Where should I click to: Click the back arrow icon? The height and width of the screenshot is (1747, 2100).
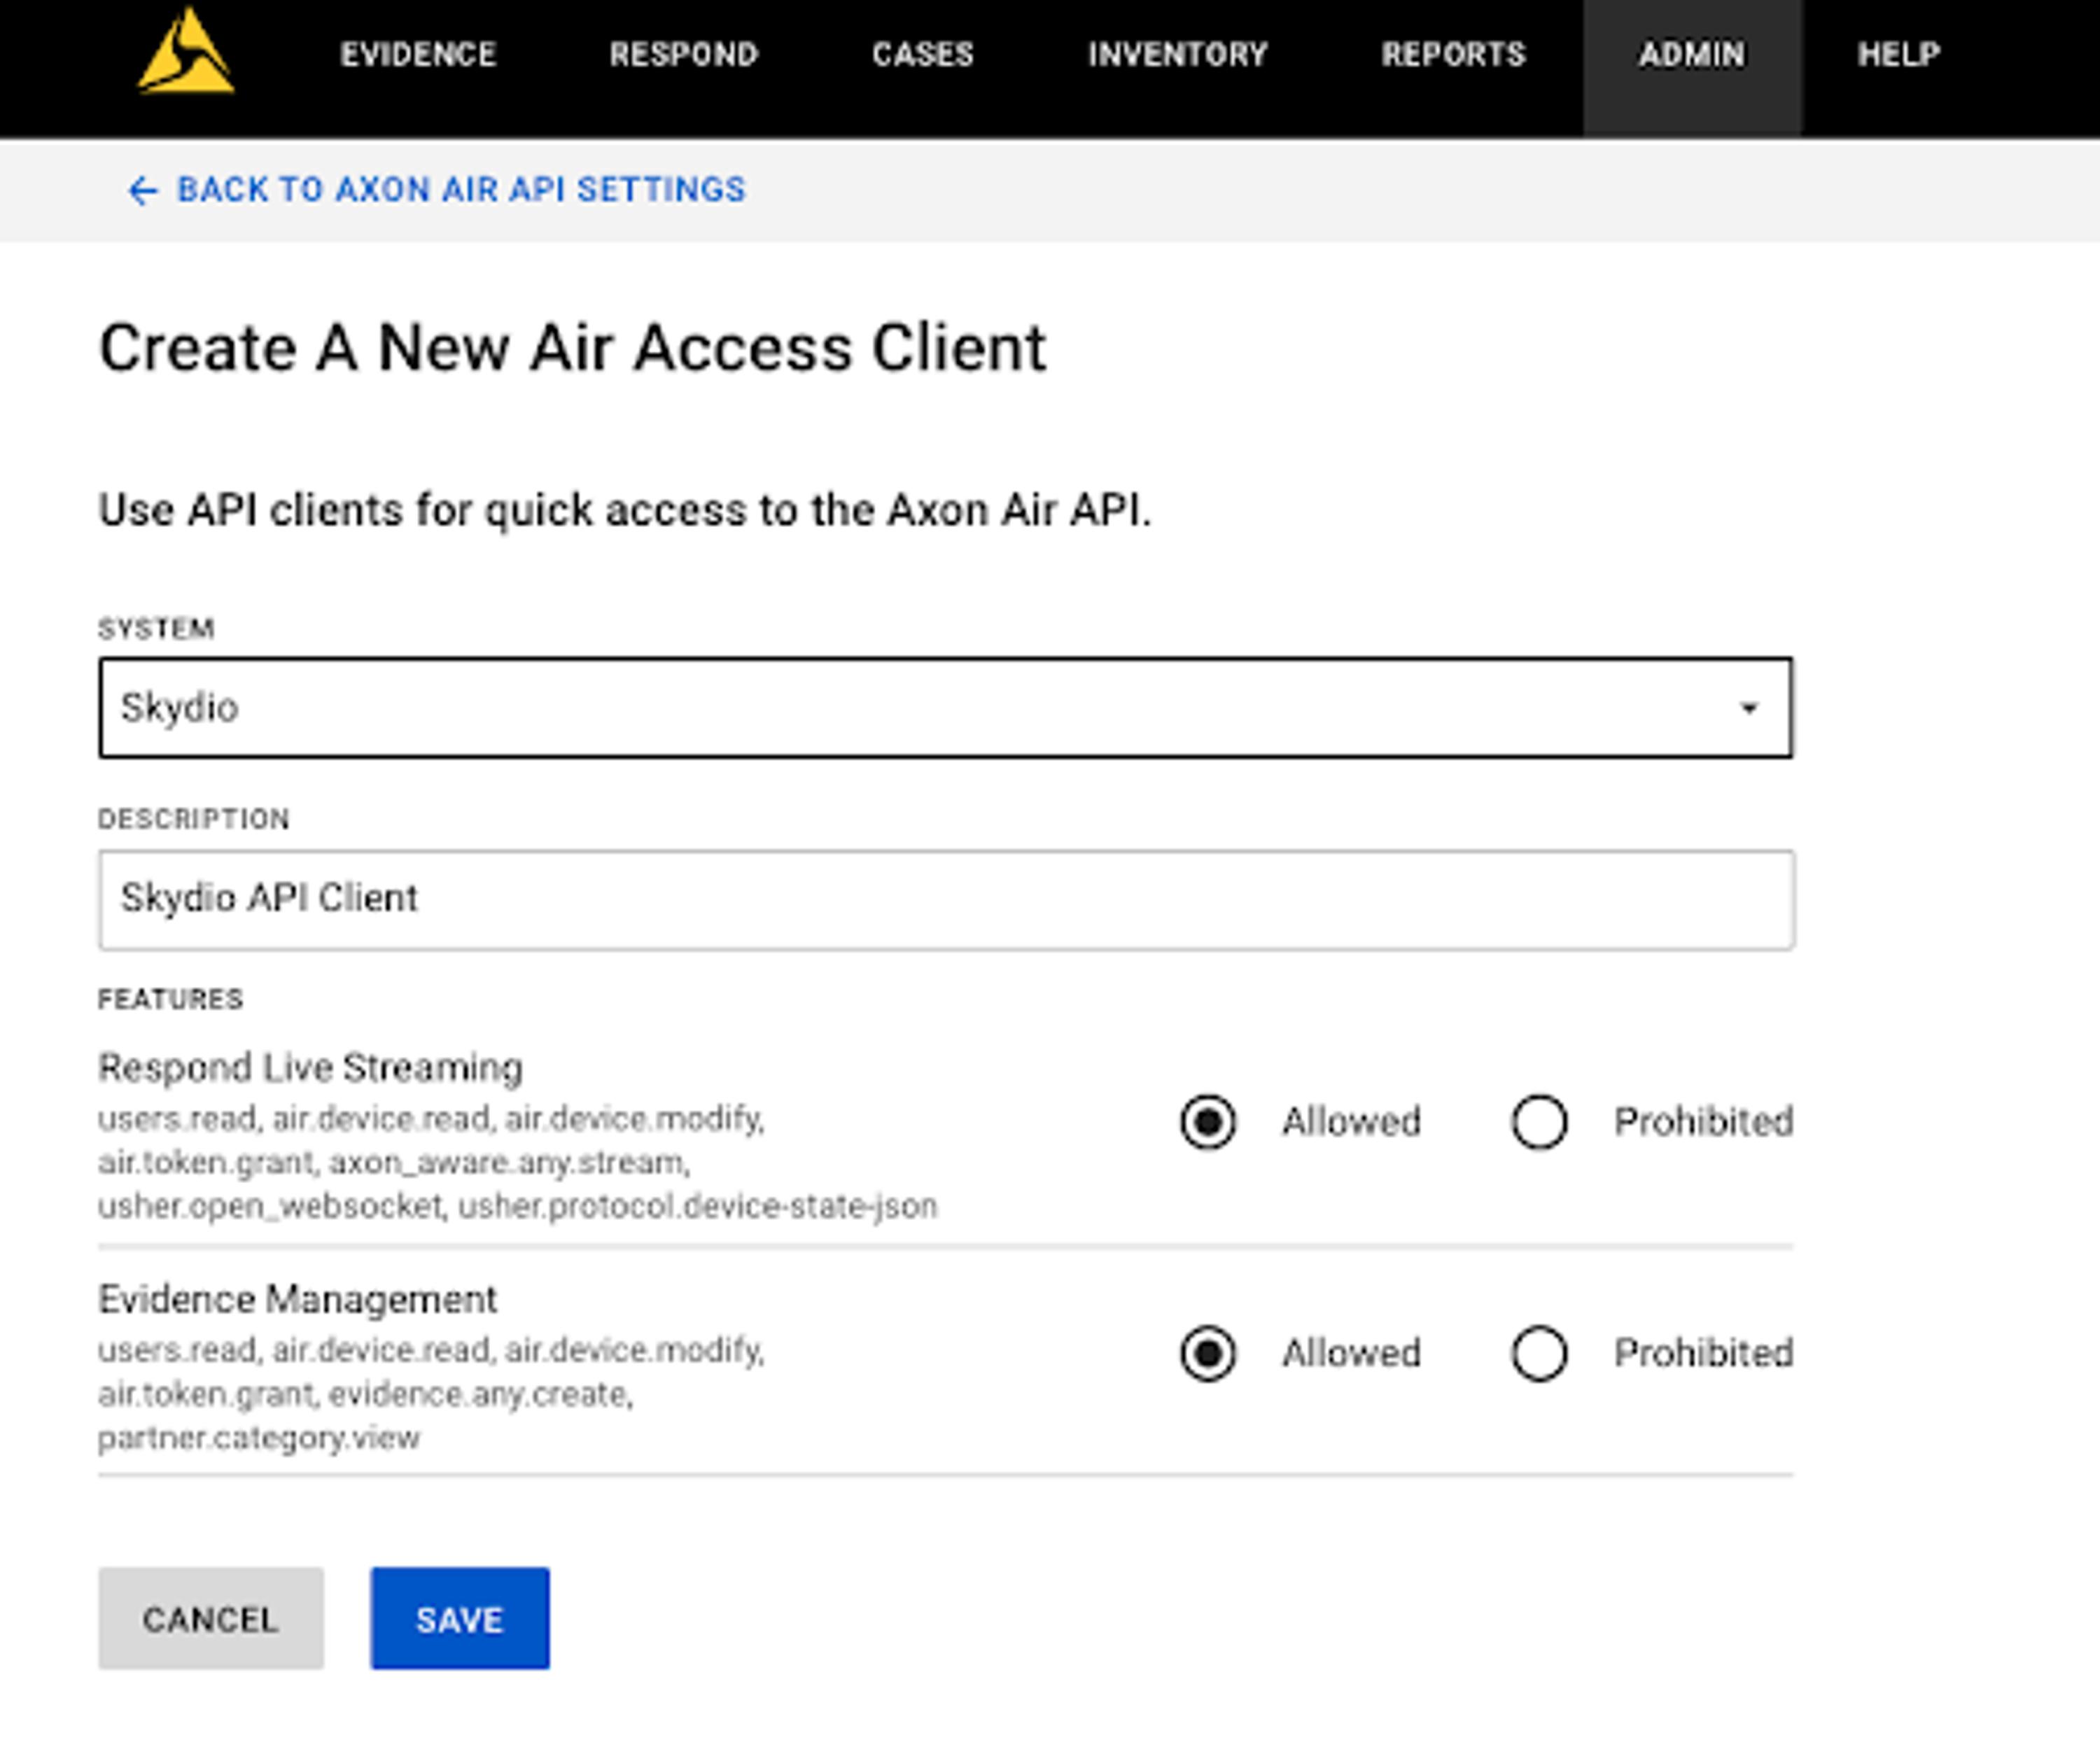(x=142, y=190)
